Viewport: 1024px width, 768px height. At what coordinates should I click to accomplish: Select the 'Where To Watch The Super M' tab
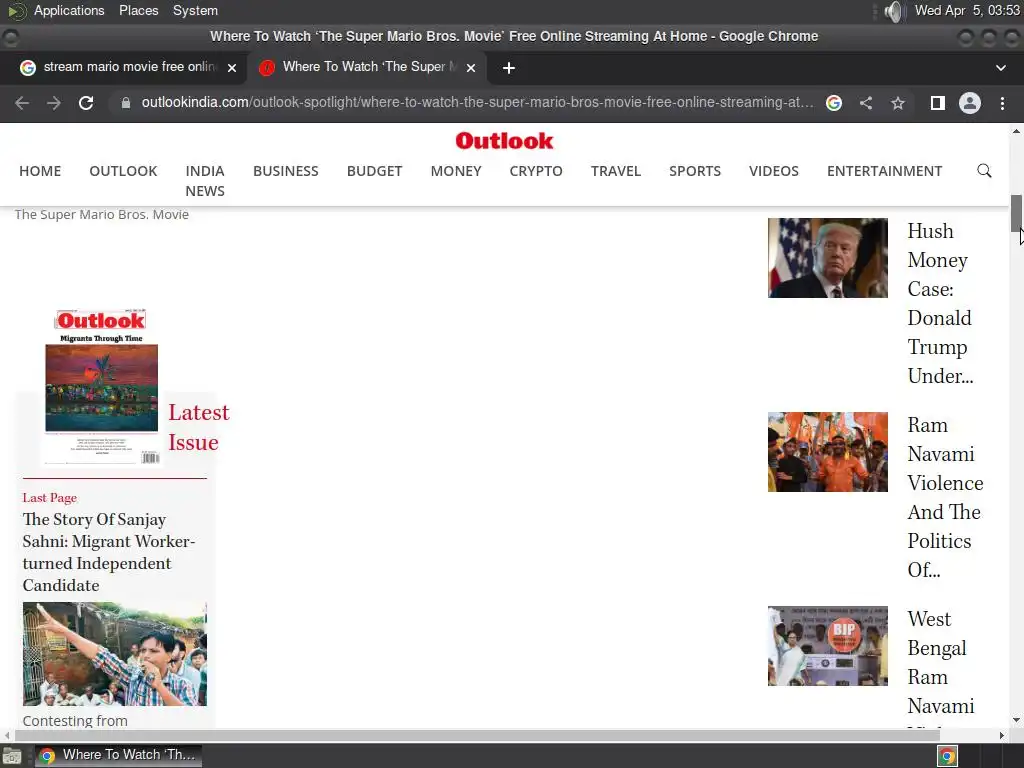tap(367, 68)
